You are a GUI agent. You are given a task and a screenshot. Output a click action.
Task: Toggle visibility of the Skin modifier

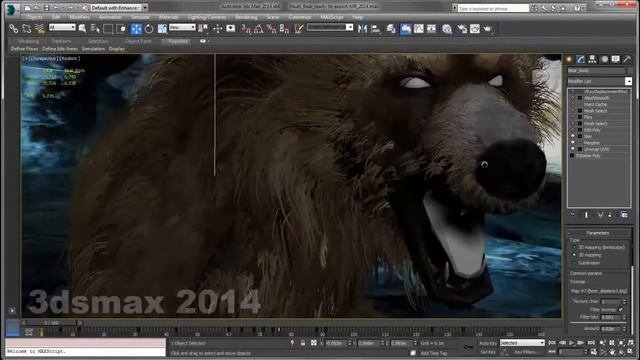point(573,136)
